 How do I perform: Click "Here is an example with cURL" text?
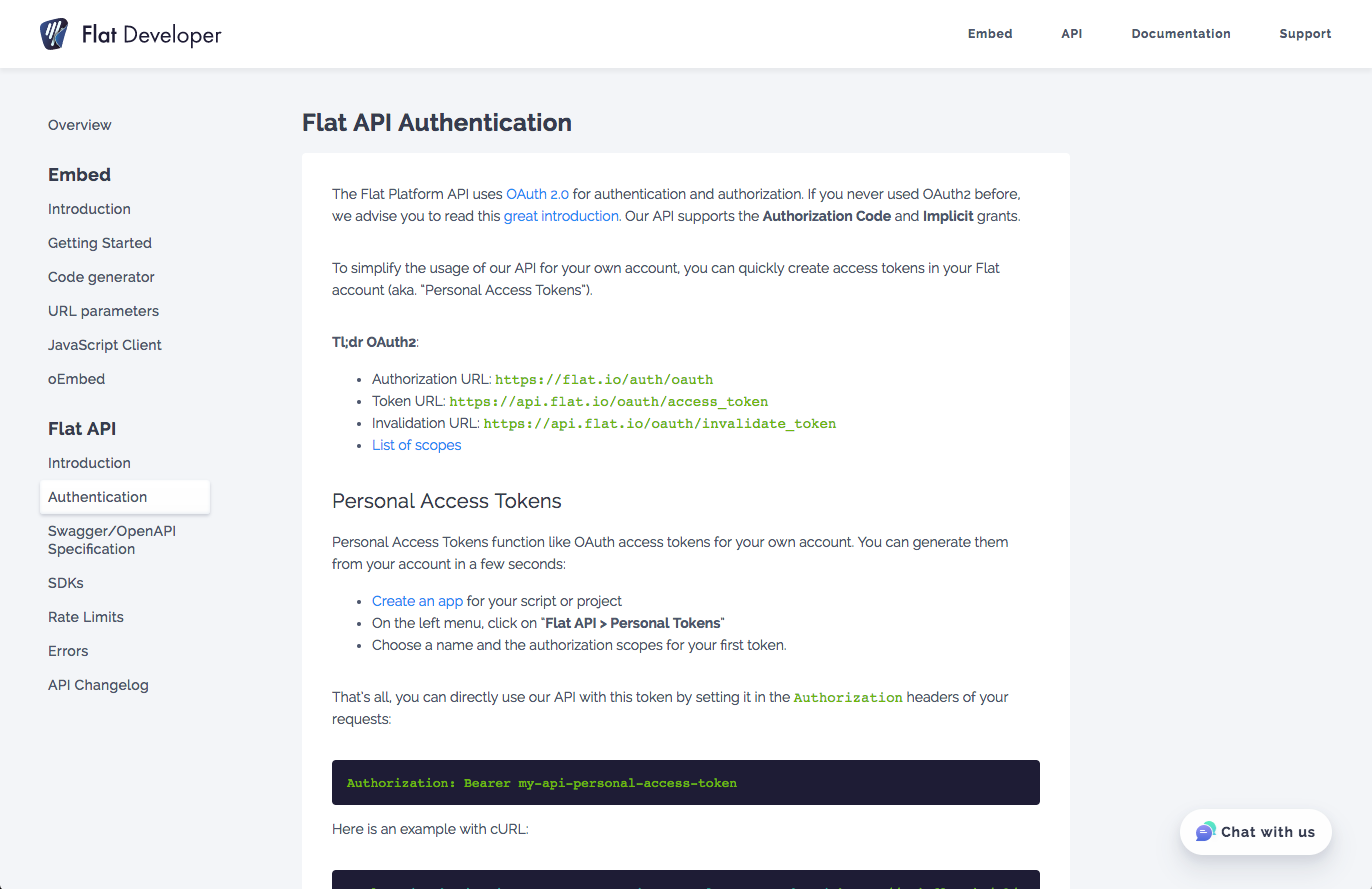point(430,830)
